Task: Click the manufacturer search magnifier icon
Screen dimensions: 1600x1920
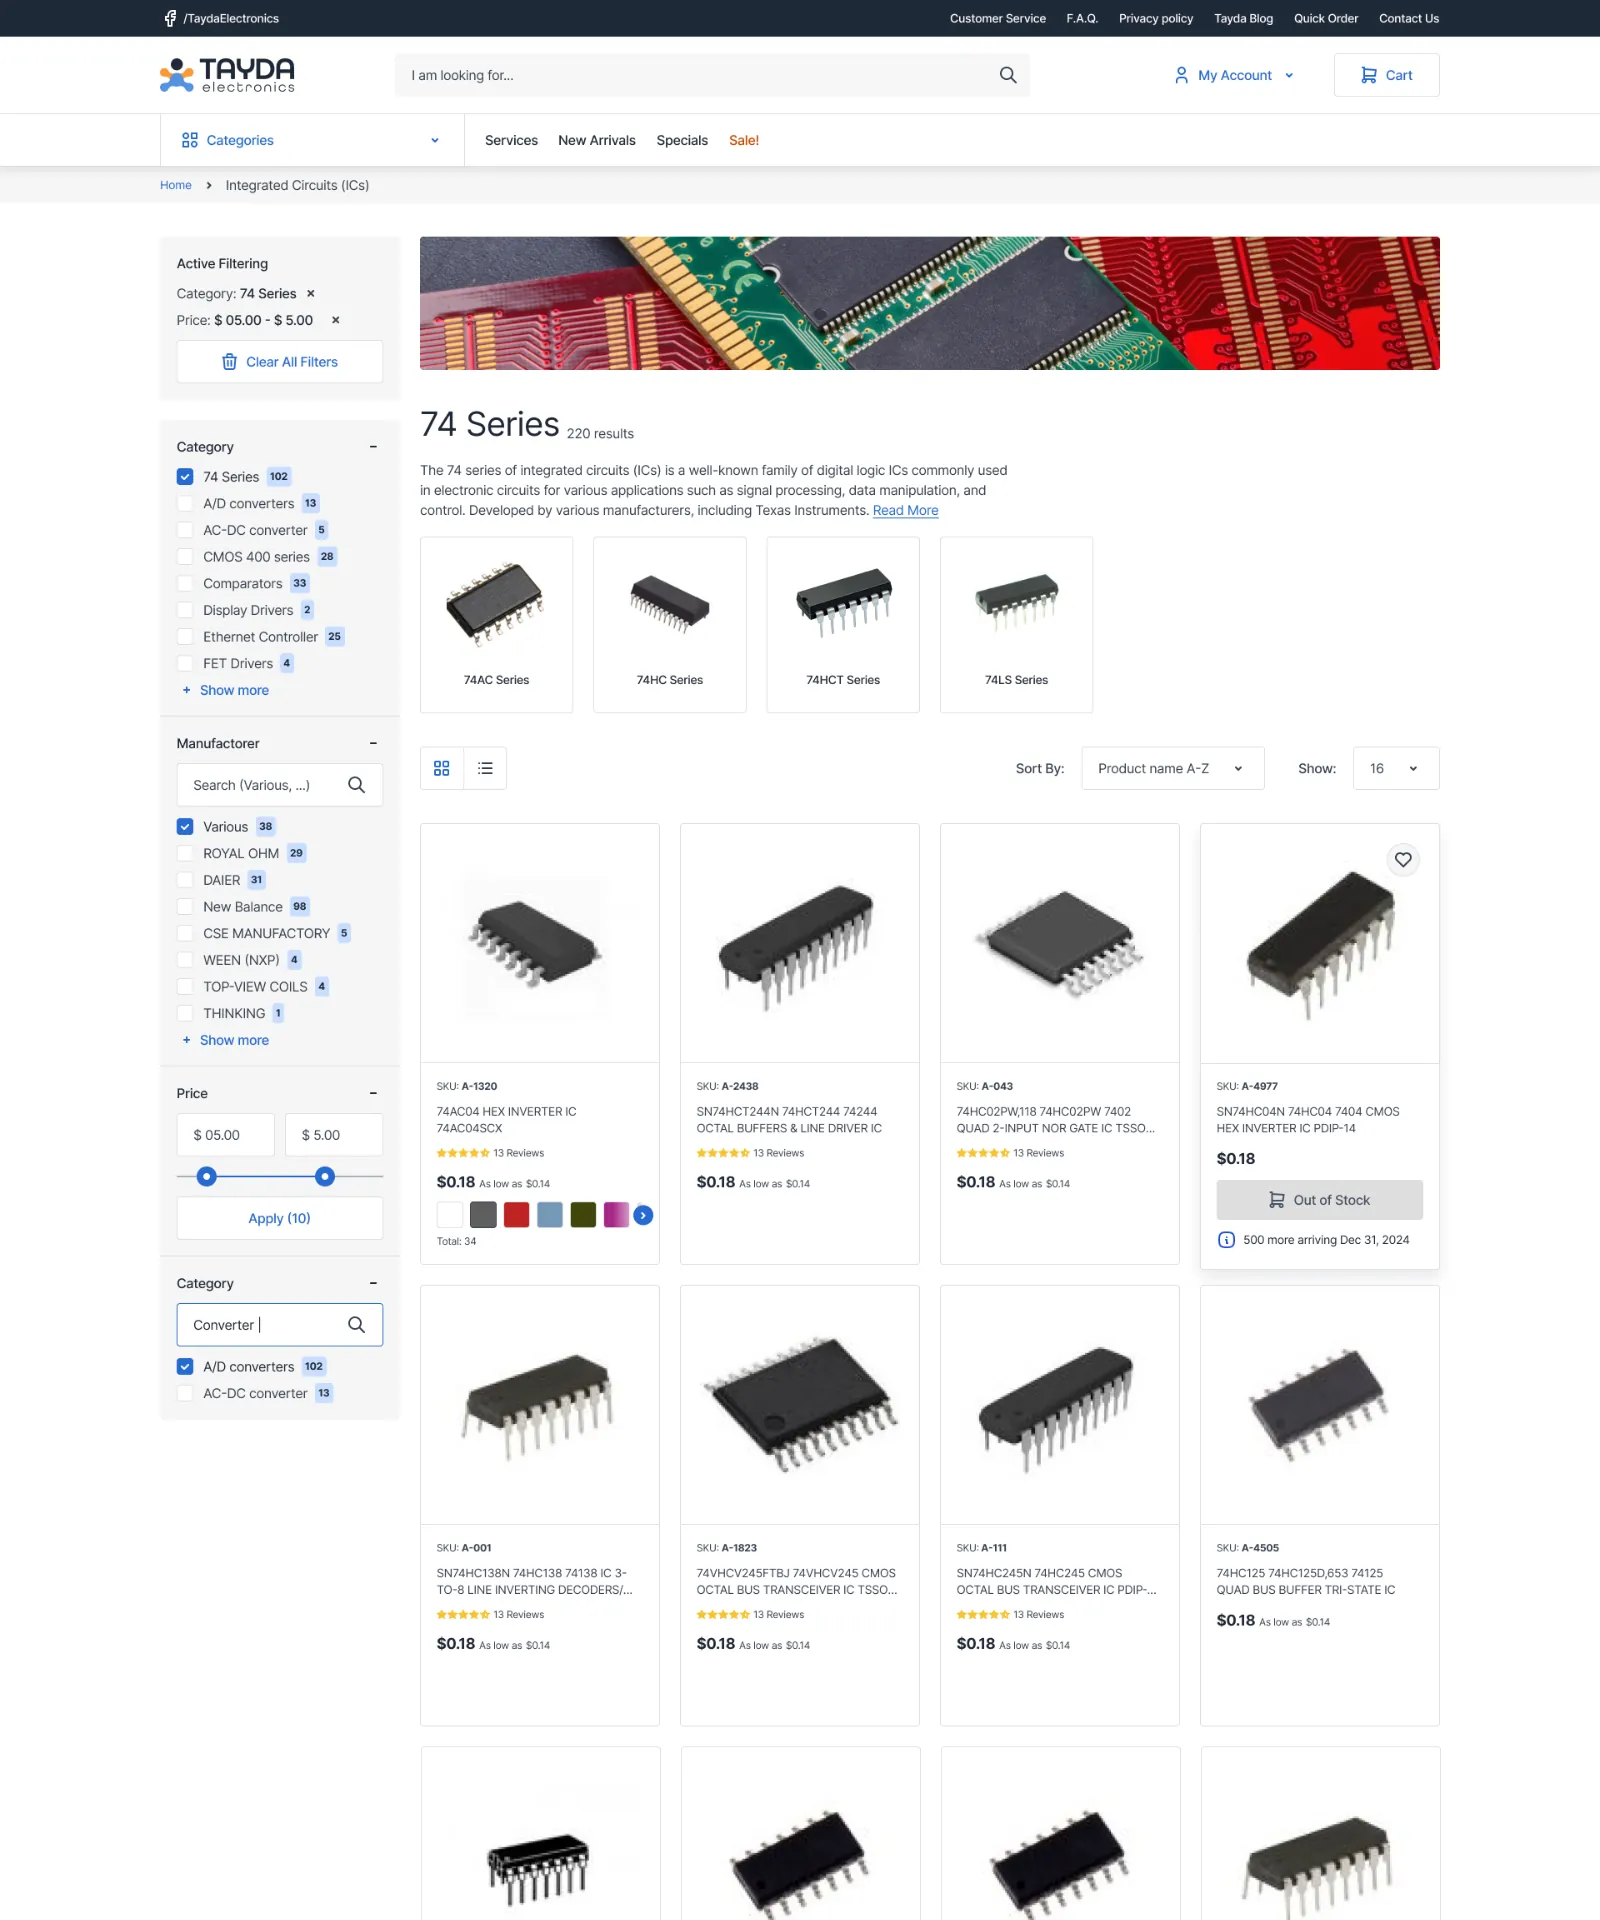Action: [356, 785]
